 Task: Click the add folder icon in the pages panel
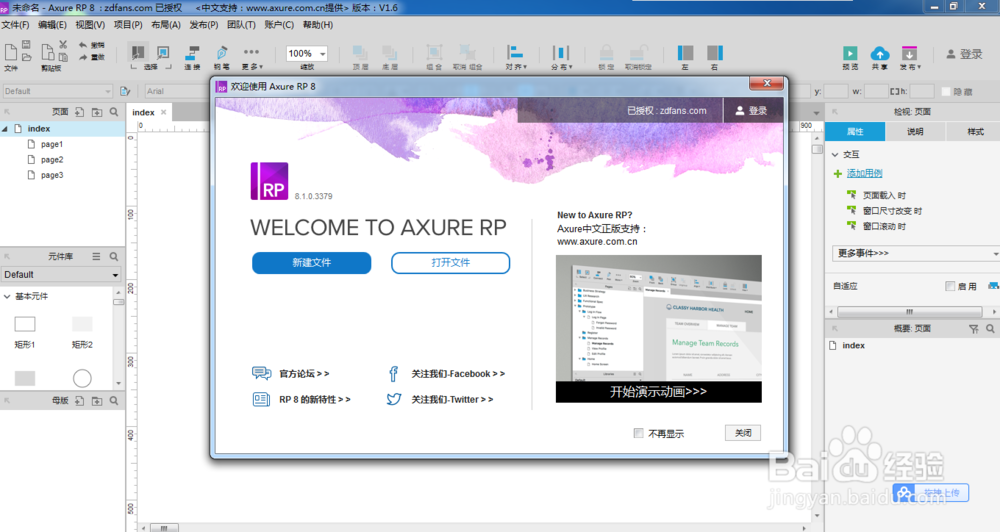click(97, 112)
